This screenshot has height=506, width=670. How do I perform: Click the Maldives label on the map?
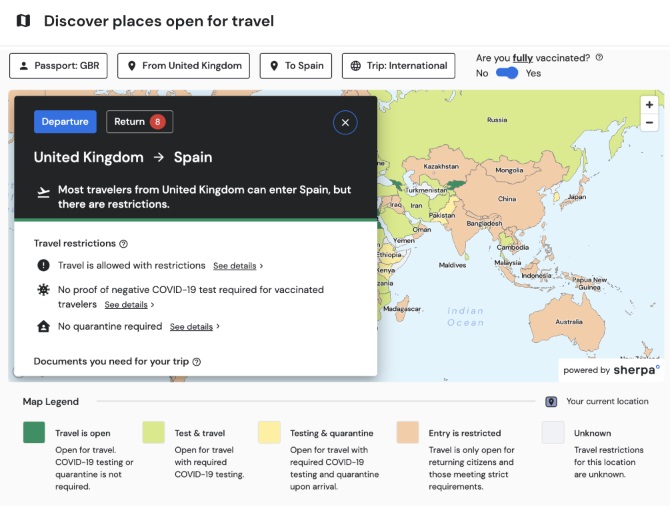coord(452,265)
